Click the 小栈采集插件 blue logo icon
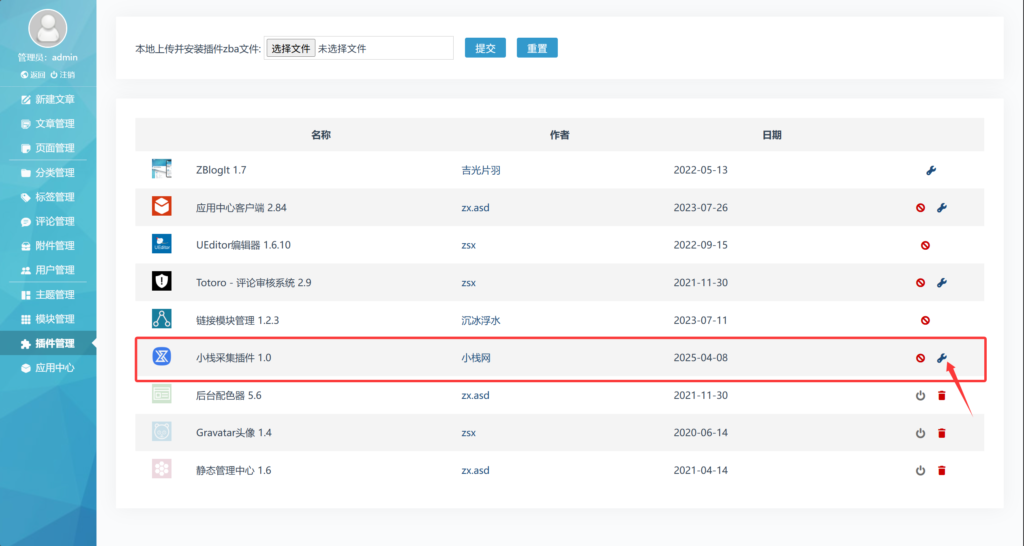 (161, 356)
